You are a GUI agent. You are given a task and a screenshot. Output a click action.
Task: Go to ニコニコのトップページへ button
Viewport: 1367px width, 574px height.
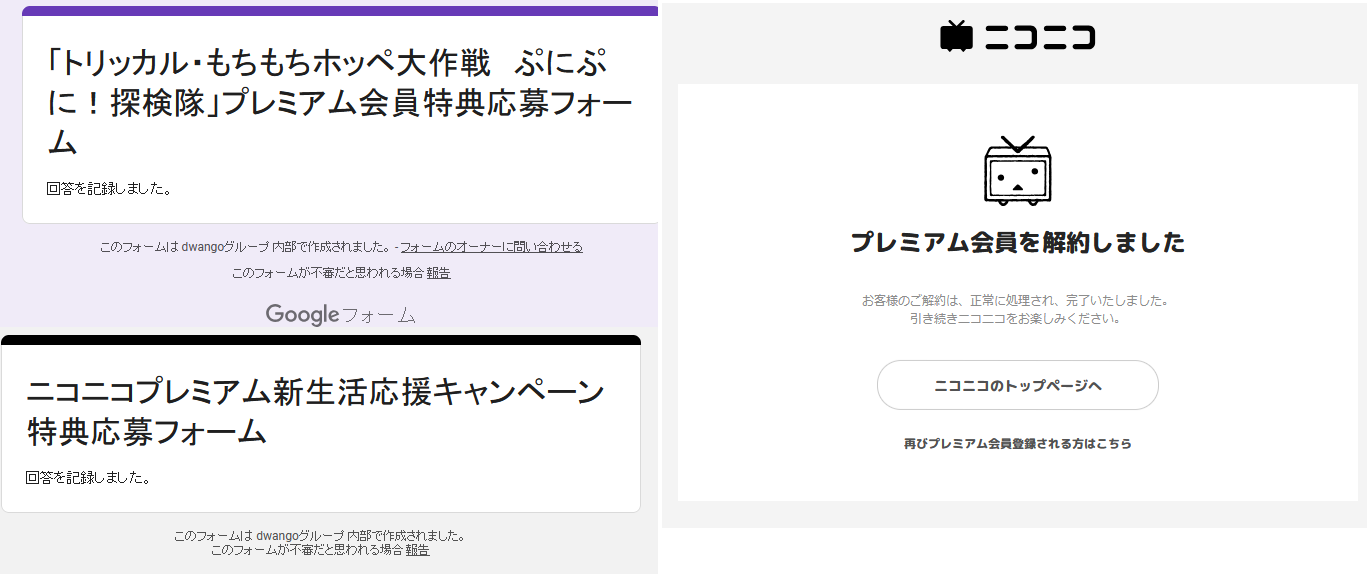click(1017, 385)
